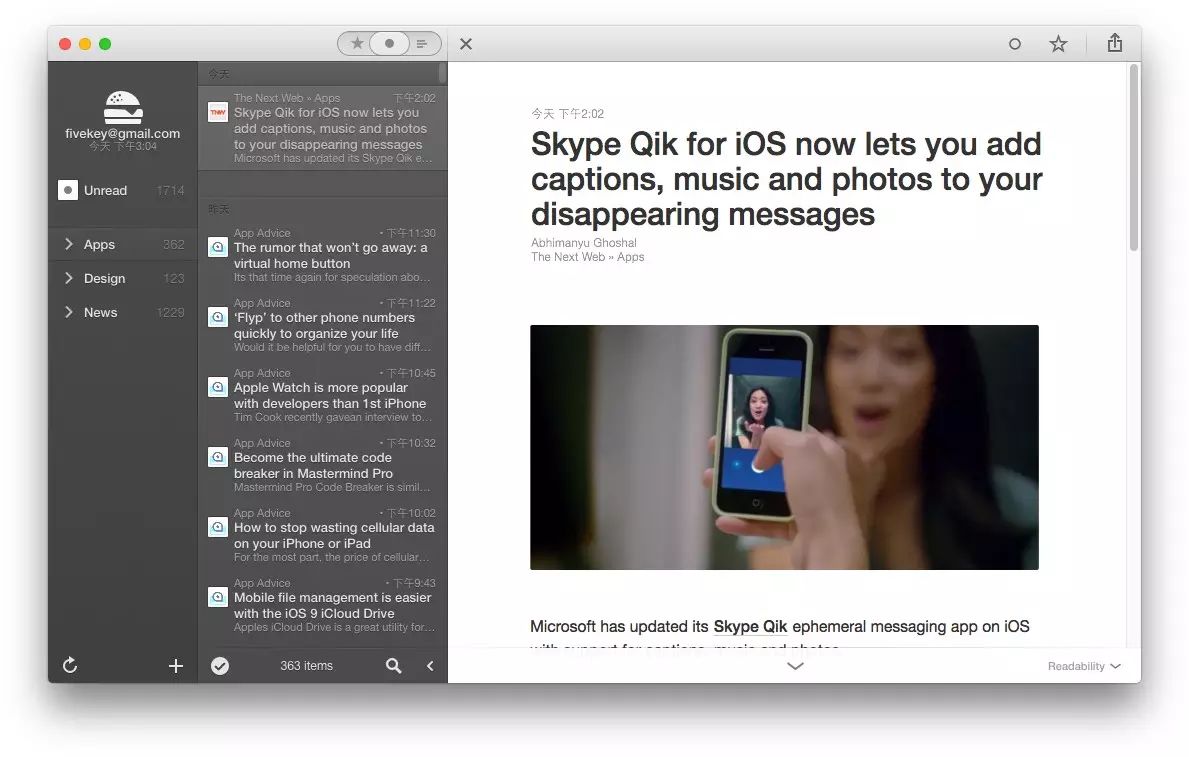Mark article as unread circle icon
Screen dimensions: 1189x757
point(1015,44)
